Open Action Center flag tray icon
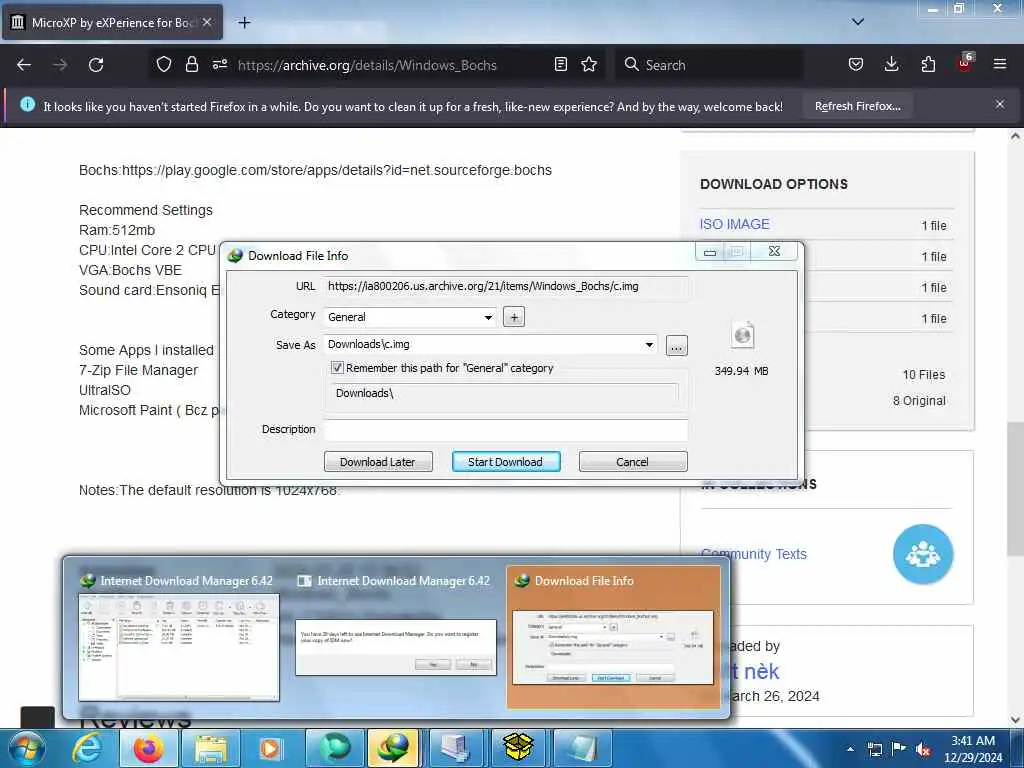This screenshot has height=768, width=1024. click(899, 749)
